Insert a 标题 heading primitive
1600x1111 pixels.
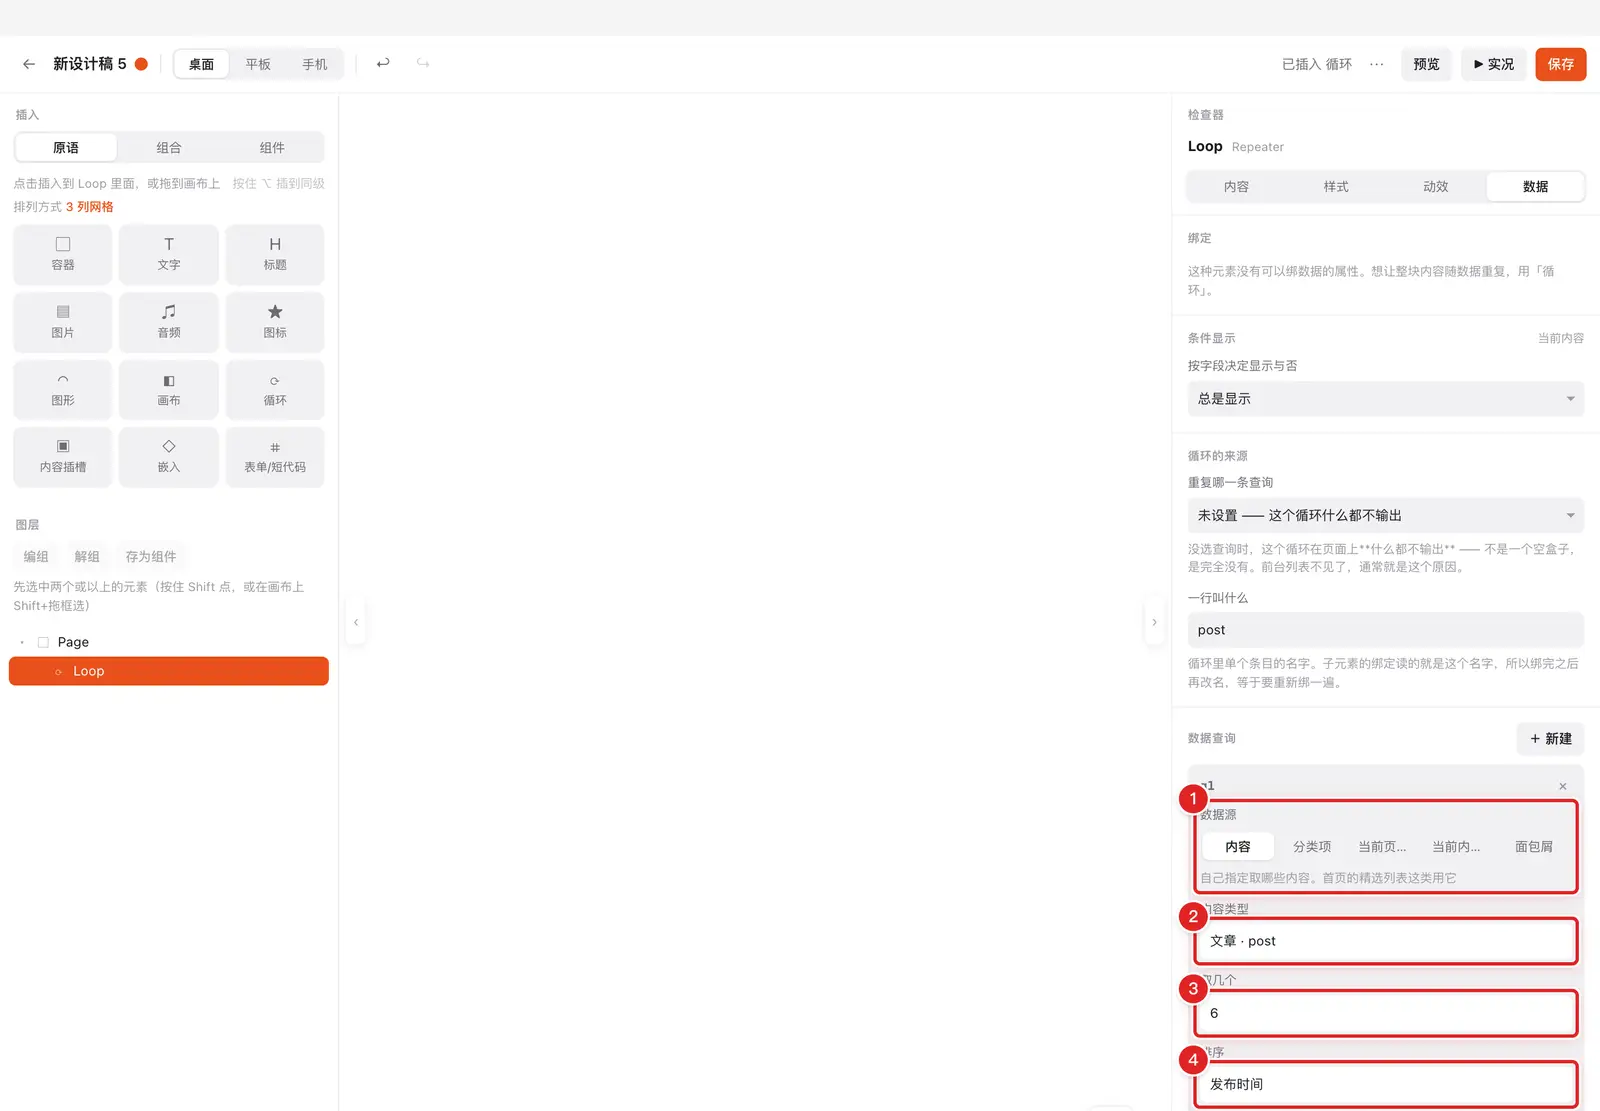(x=275, y=254)
